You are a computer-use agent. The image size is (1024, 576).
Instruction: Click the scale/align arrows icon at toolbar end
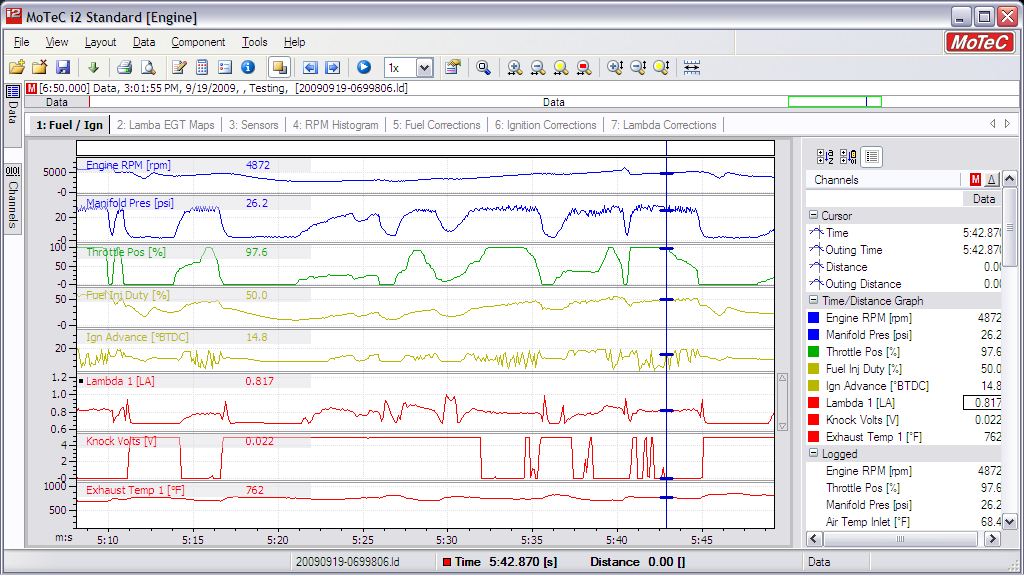click(x=692, y=67)
